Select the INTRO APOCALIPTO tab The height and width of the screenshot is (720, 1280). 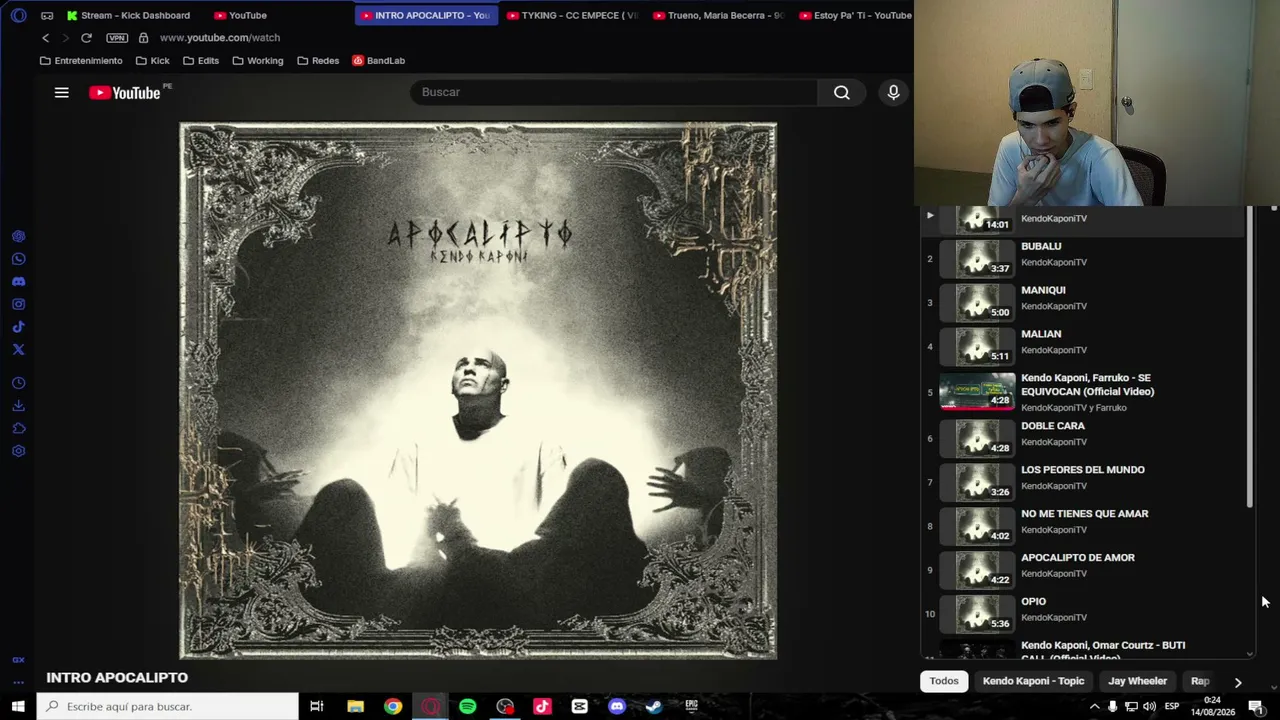pos(426,15)
